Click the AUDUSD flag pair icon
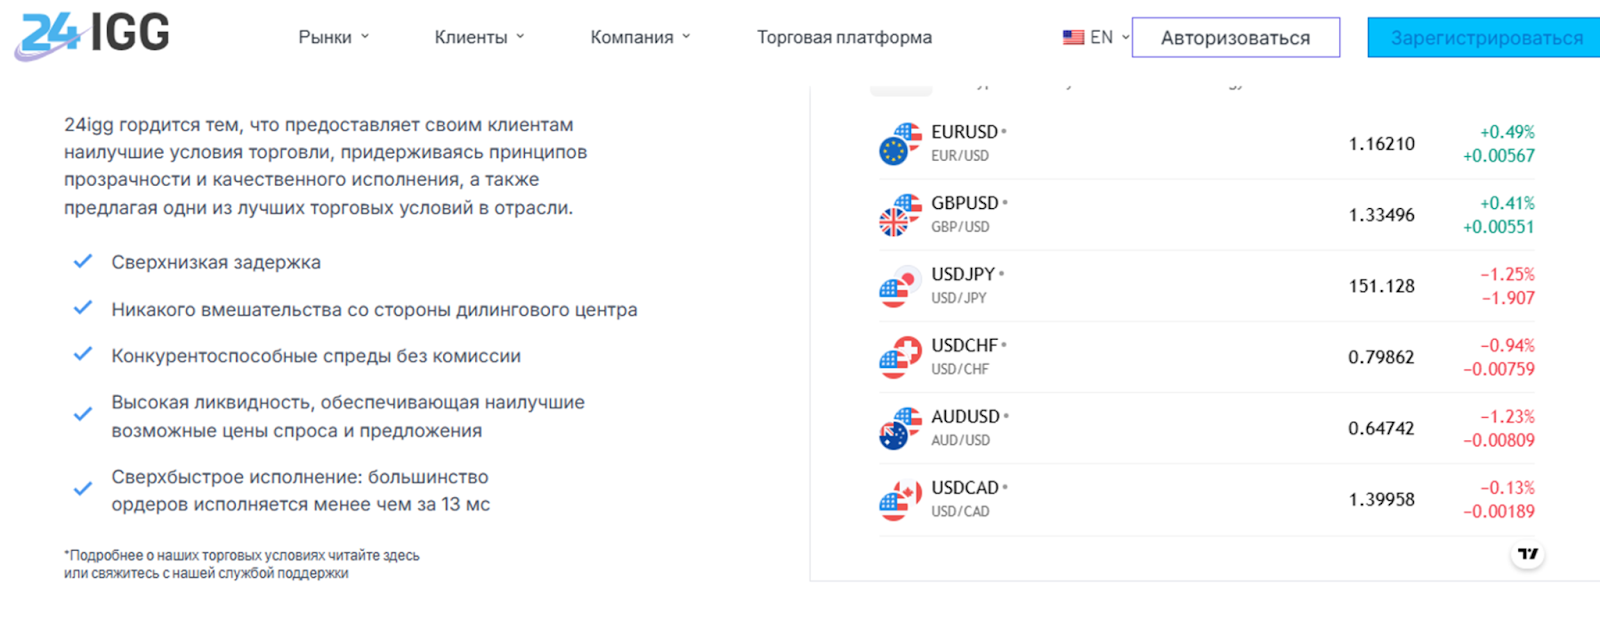Viewport: 1600px width, 626px height. coord(900,428)
